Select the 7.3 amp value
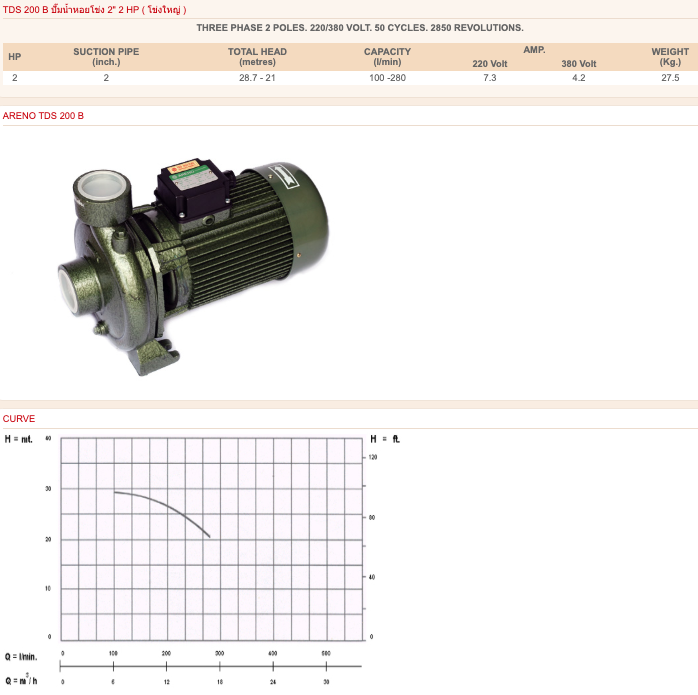Image resolution: width=698 pixels, height=695 pixels. tap(490, 77)
